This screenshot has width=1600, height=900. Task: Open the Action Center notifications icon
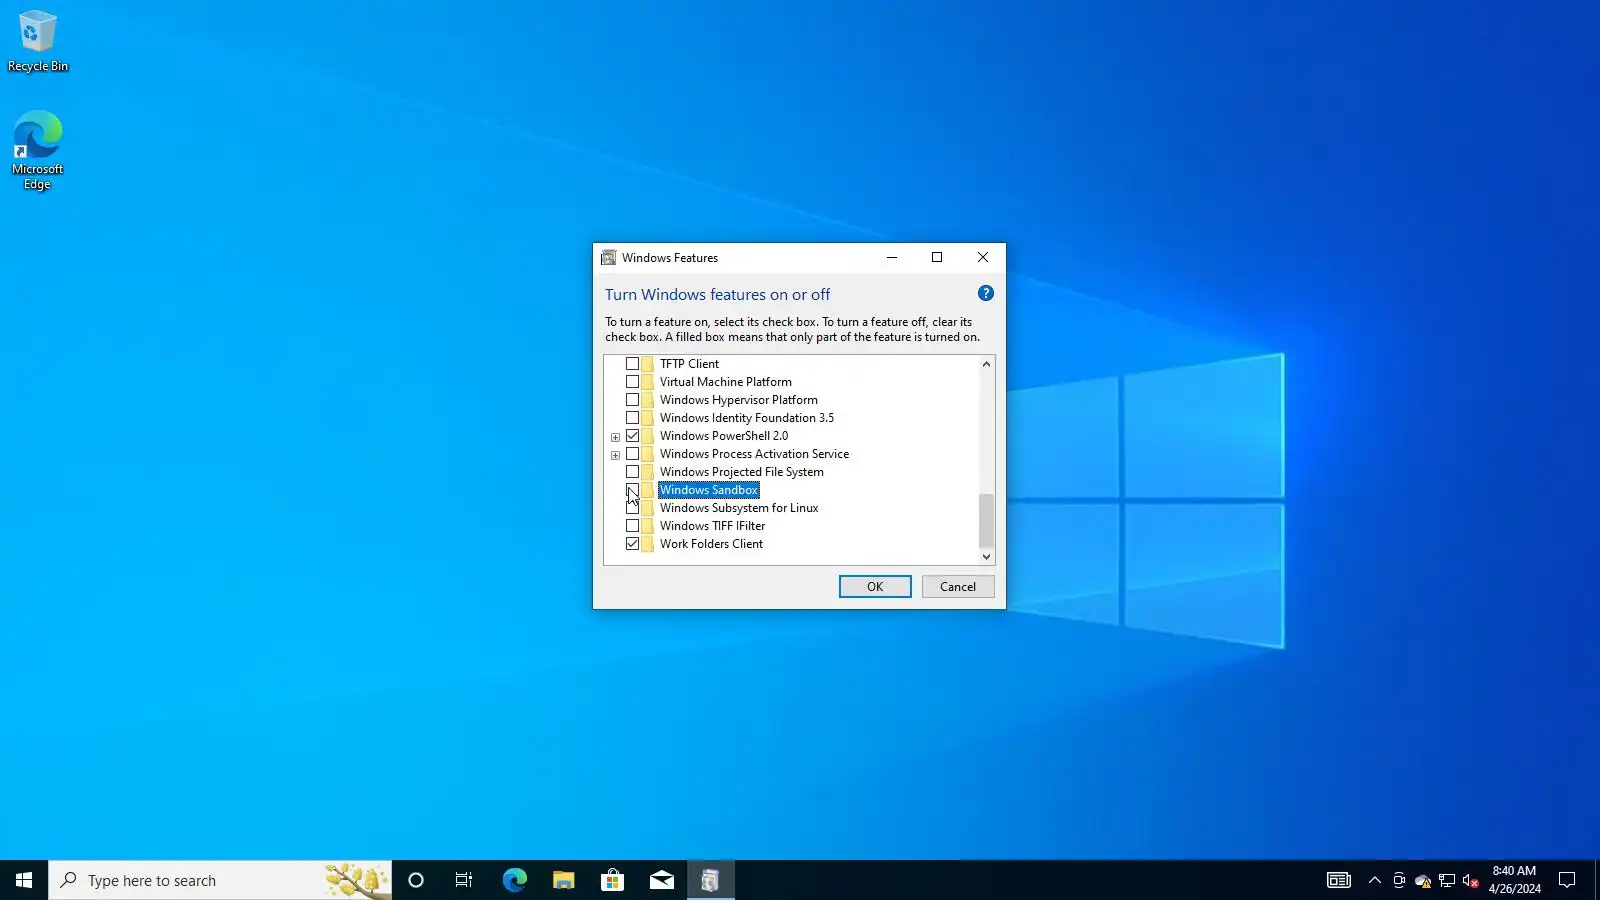click(1567, 880)
